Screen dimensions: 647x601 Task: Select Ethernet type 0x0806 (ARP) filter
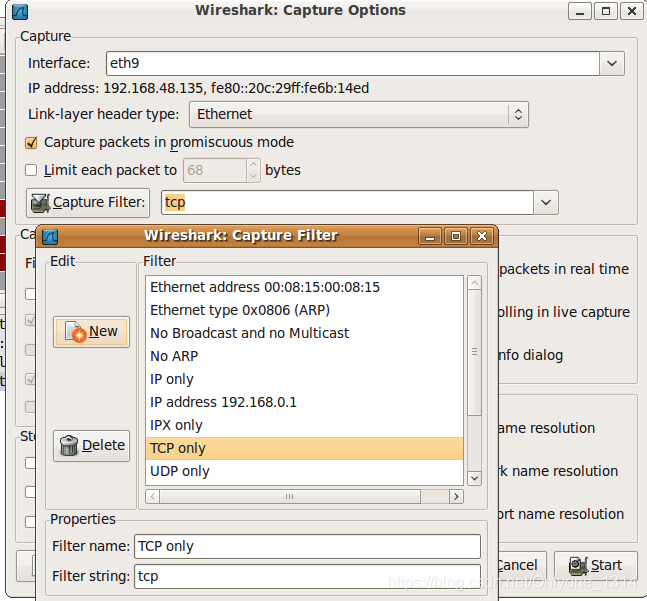(x=305, y=310)
